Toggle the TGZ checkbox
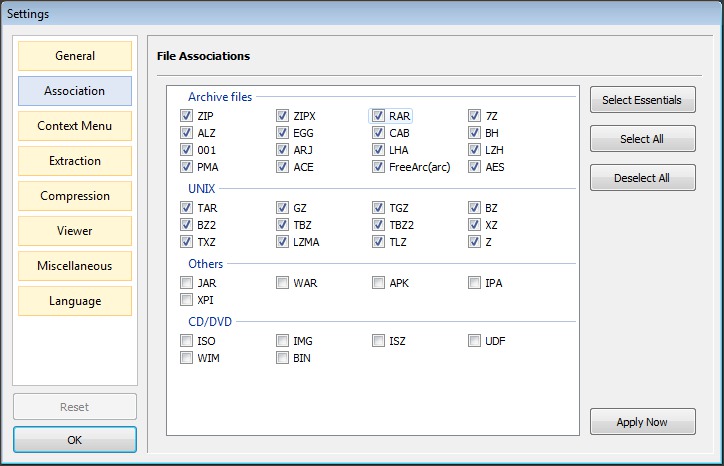The width and height of the screenshot is (724, 466). [x=379, y=208]
